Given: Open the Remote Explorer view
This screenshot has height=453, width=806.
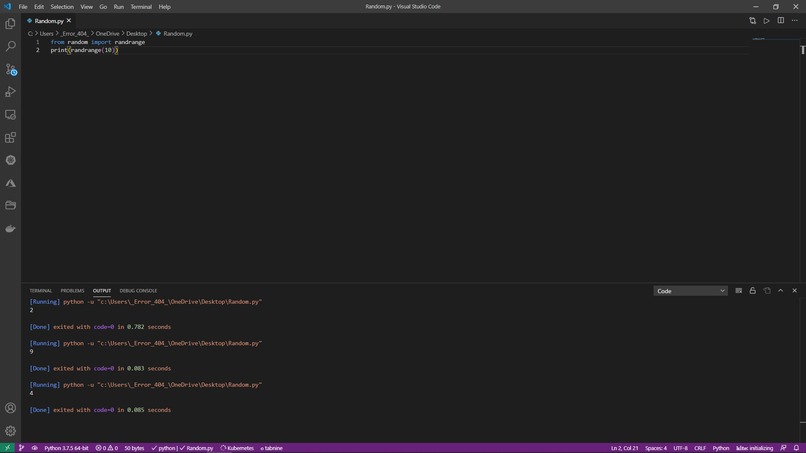Looking at the screenshot, I should pyautogui.click(x=10, y=115).
